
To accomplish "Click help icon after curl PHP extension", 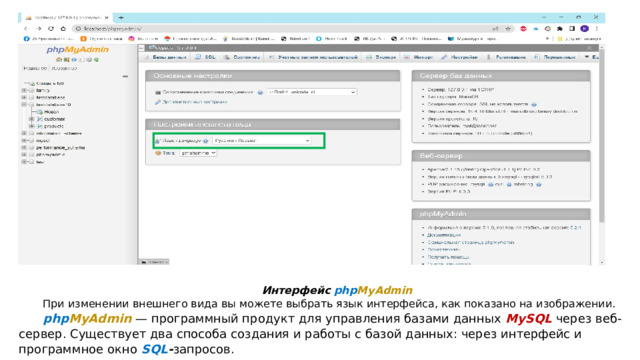I will coord(509,184).
